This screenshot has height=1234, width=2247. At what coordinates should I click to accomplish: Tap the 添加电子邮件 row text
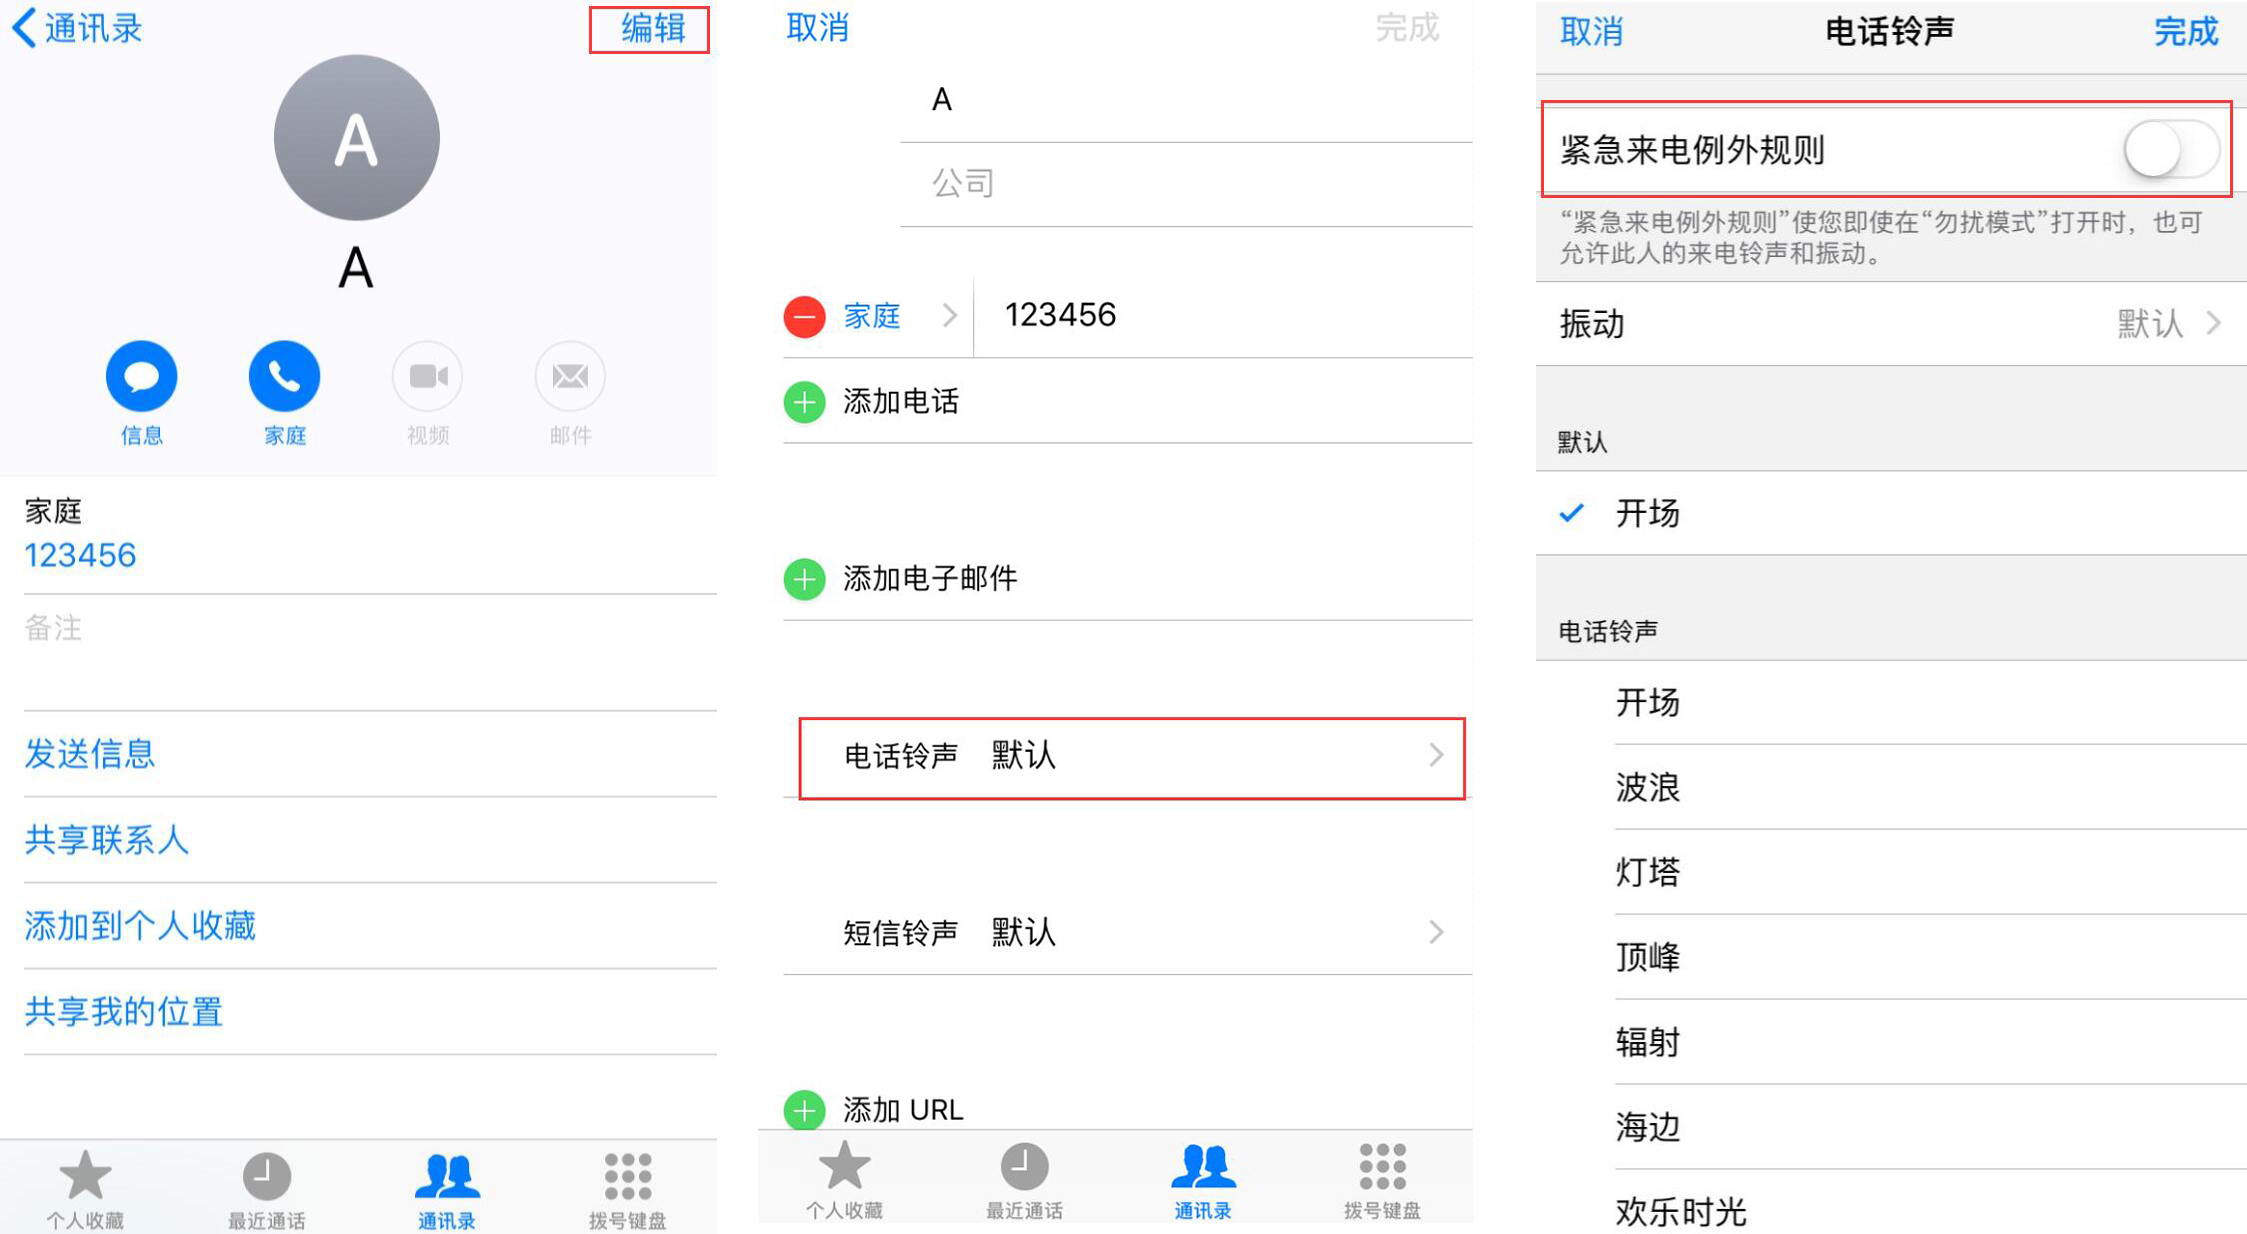pos(930,579)
